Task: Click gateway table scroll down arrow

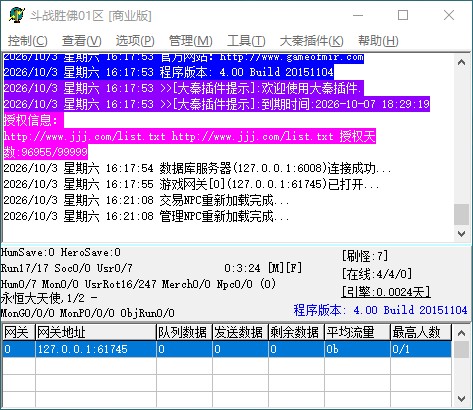Action: point(462,398)
